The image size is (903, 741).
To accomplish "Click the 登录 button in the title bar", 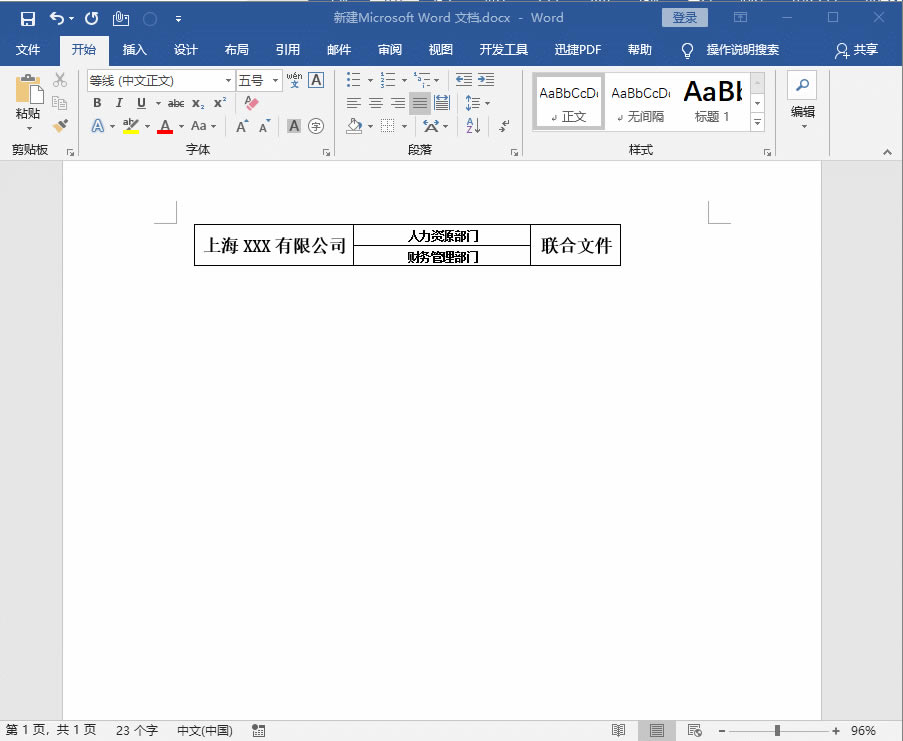I will point(684,17).
